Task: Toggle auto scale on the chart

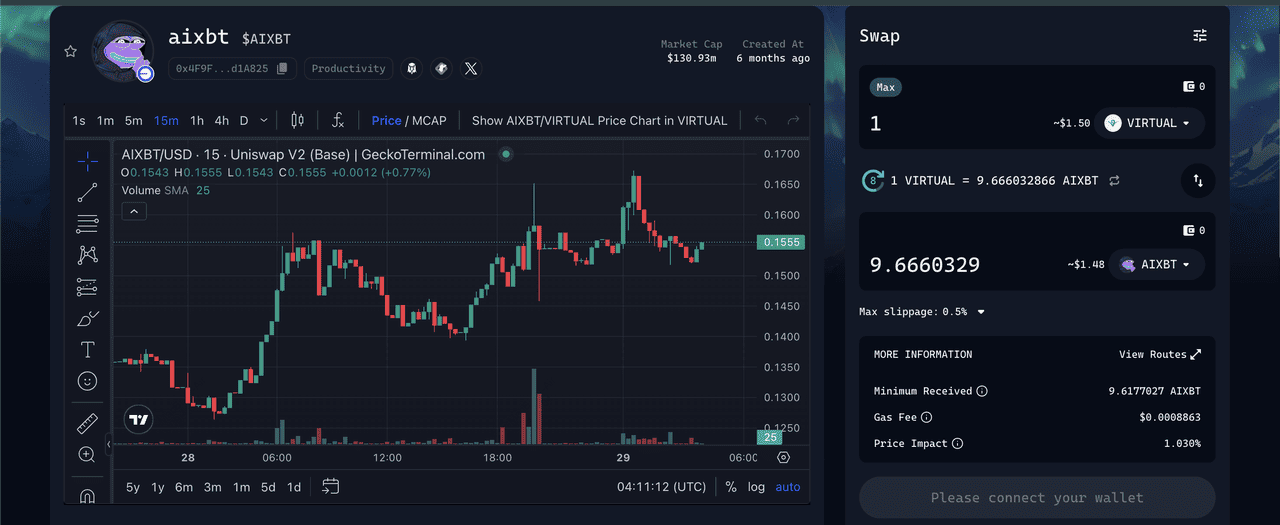Action: pyautogui.click(x=788, y=487)
